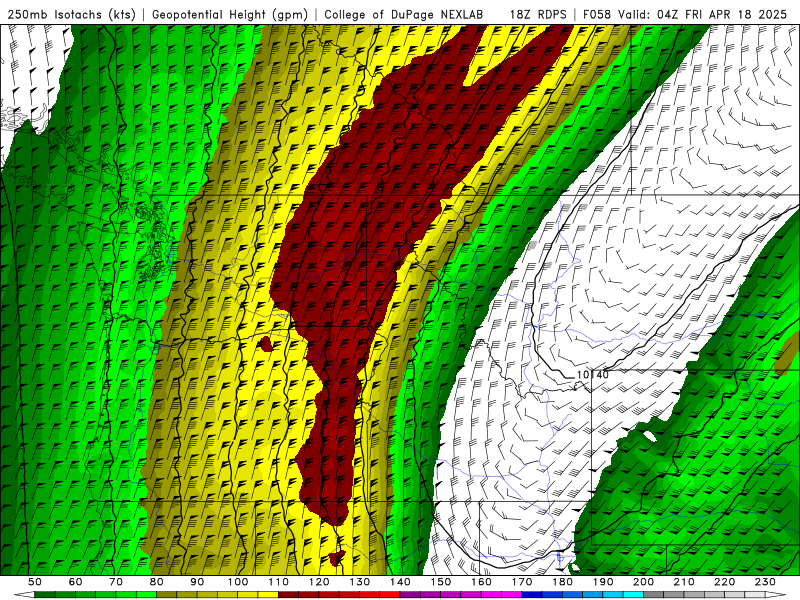This screenshot has height=600, width=800.
Task: Click the 220 value on the legend
Action: [724, 582]
